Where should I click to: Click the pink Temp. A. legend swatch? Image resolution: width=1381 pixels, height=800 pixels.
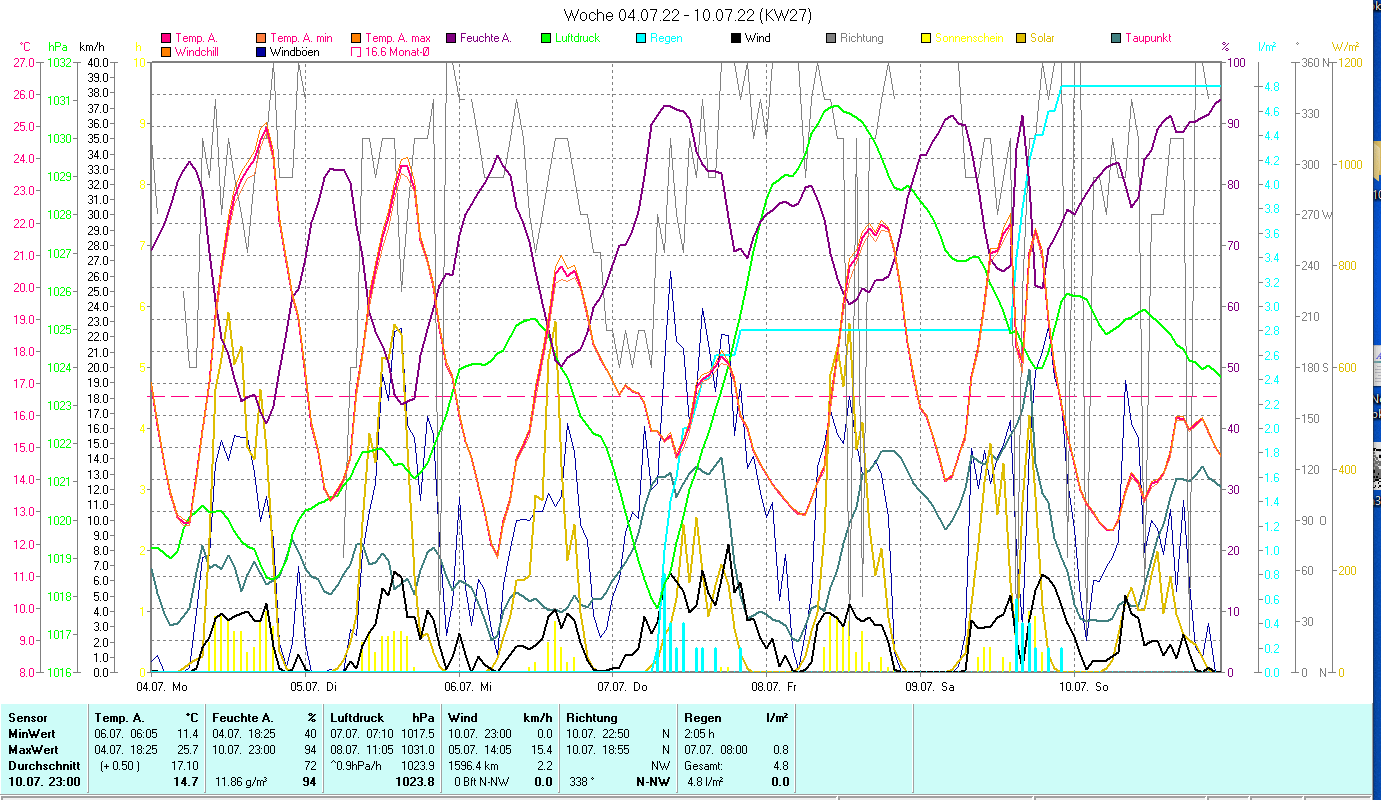[166, 38]
